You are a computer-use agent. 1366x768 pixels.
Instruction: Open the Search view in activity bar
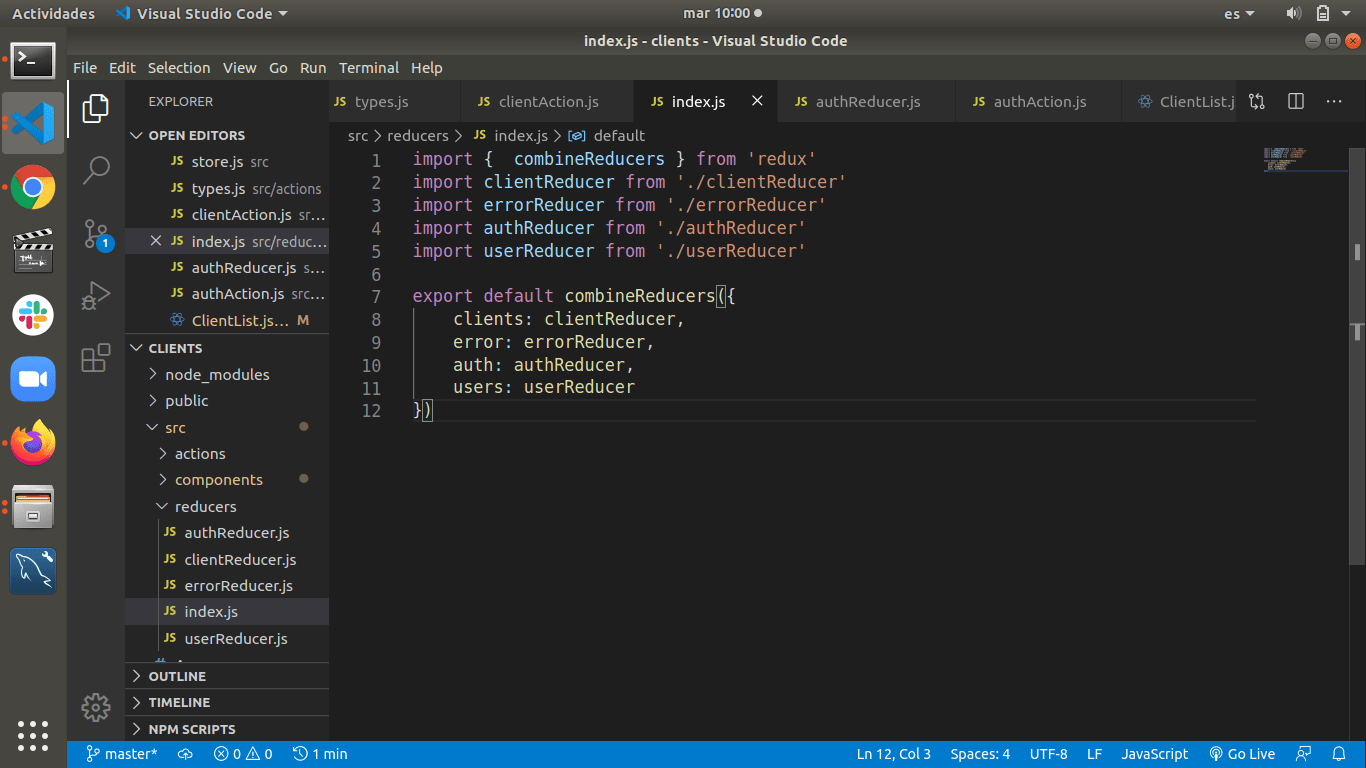click(x=96, y=170)
